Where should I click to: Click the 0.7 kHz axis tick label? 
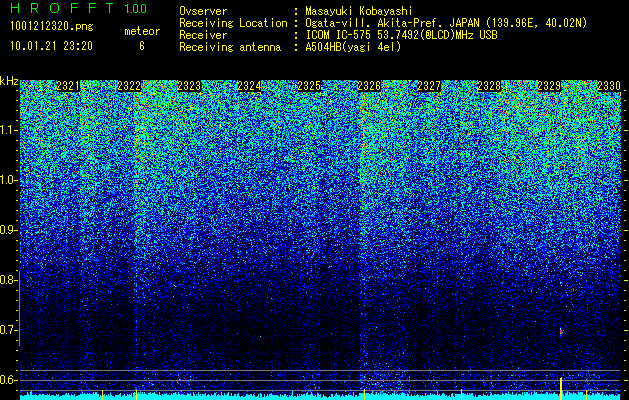[8, 330]
